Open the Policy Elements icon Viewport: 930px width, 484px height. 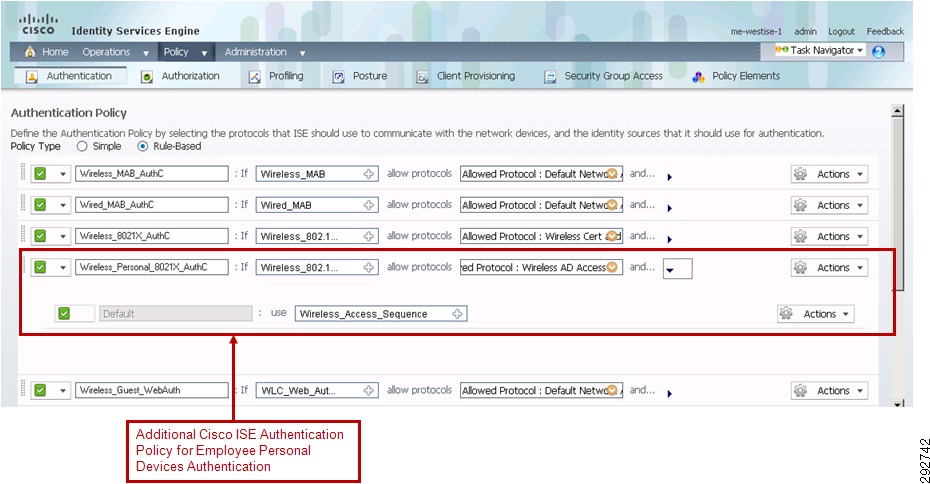tap(698, 77)
